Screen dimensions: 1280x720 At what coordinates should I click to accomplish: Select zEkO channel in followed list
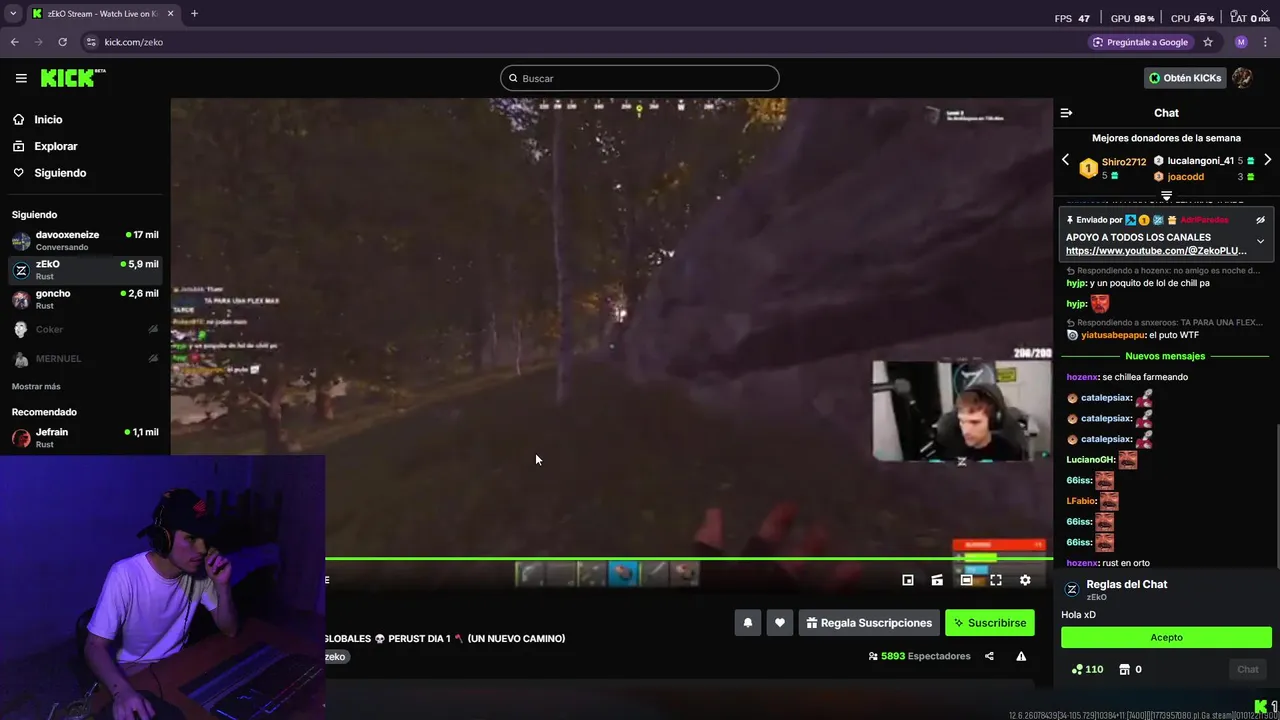tap(85, 270)
